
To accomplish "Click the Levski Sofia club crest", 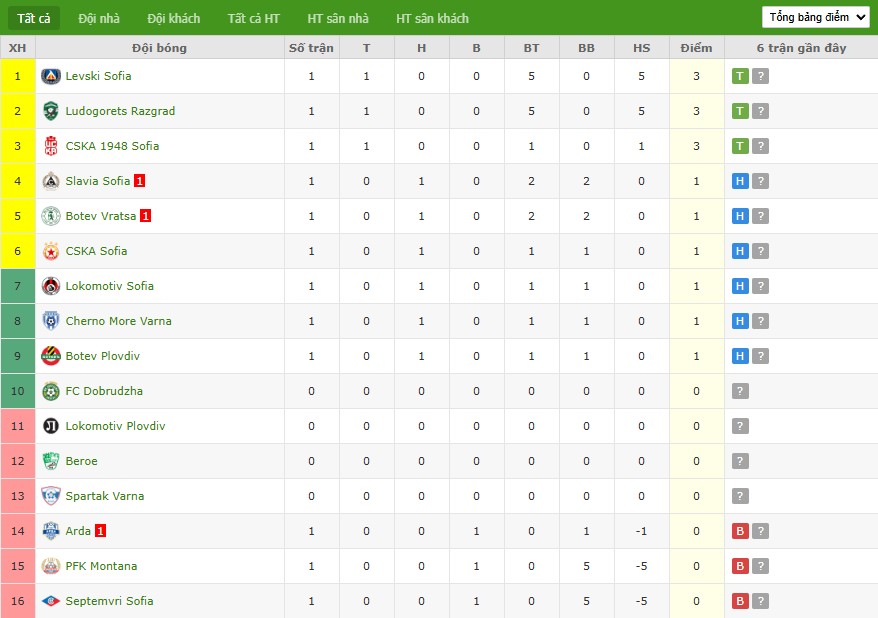I will point(51,76).
